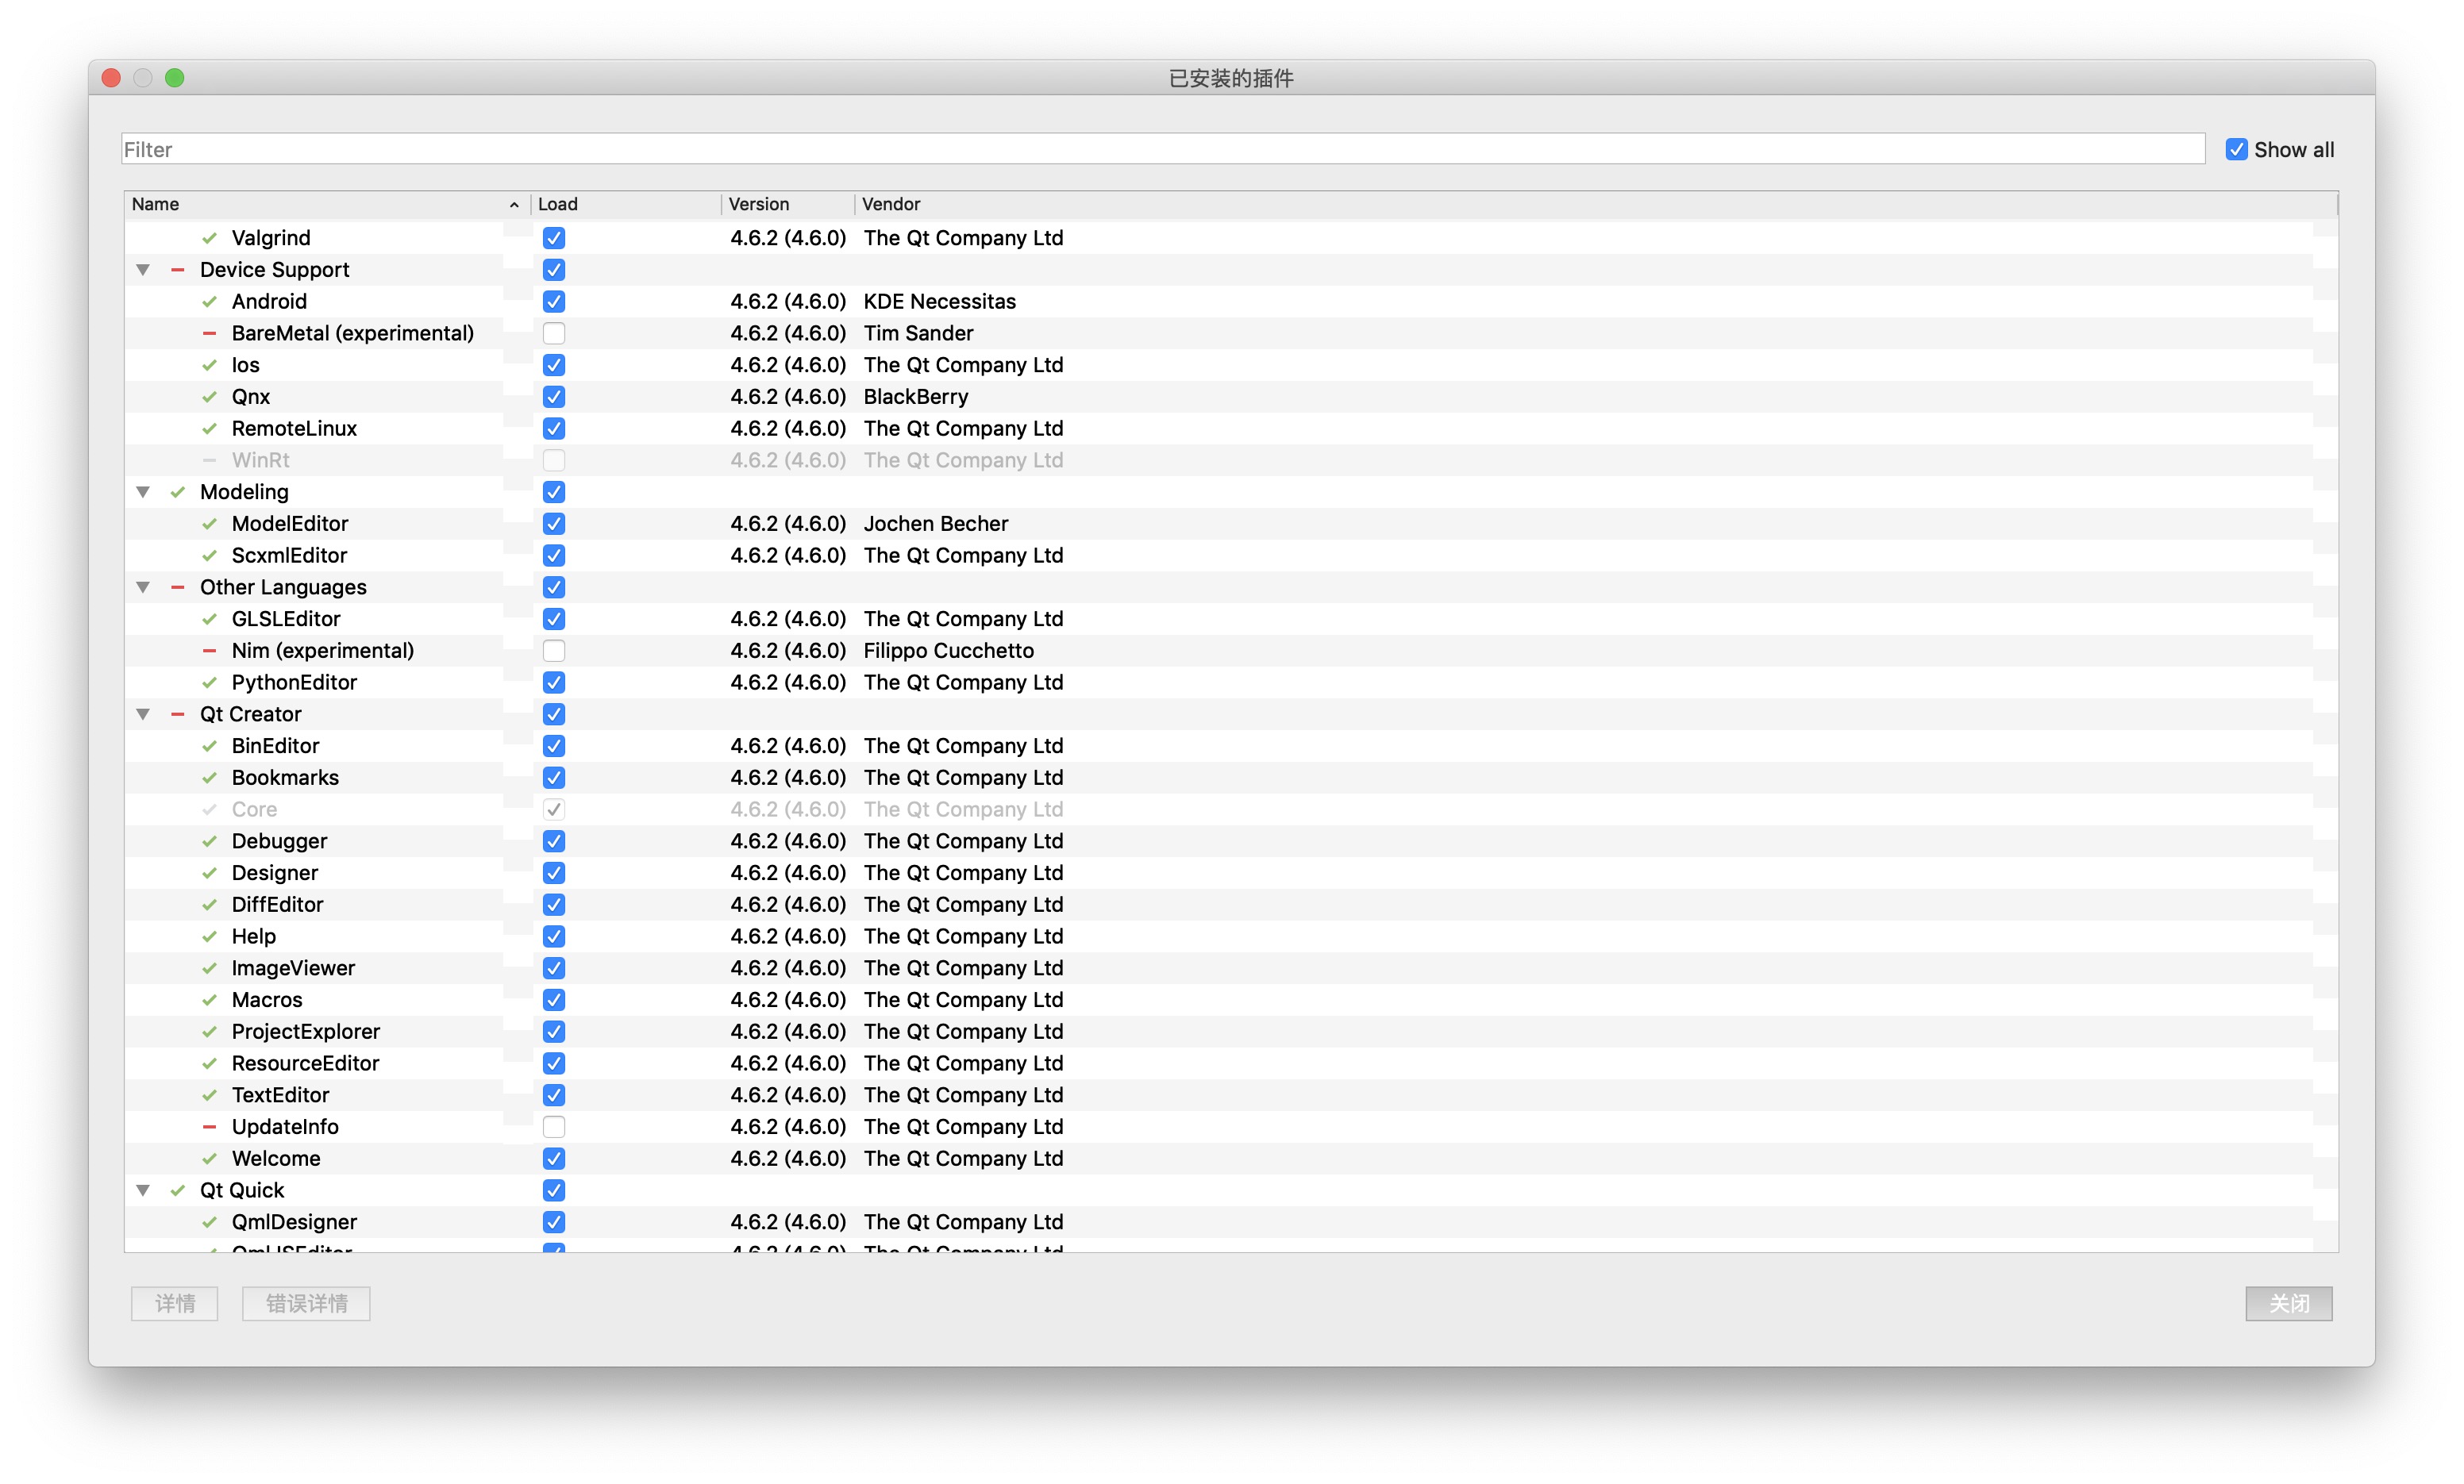Click the 关闭 close button
Viewport: 2464px width, 1484px height.
[x=2288, y=1304]
